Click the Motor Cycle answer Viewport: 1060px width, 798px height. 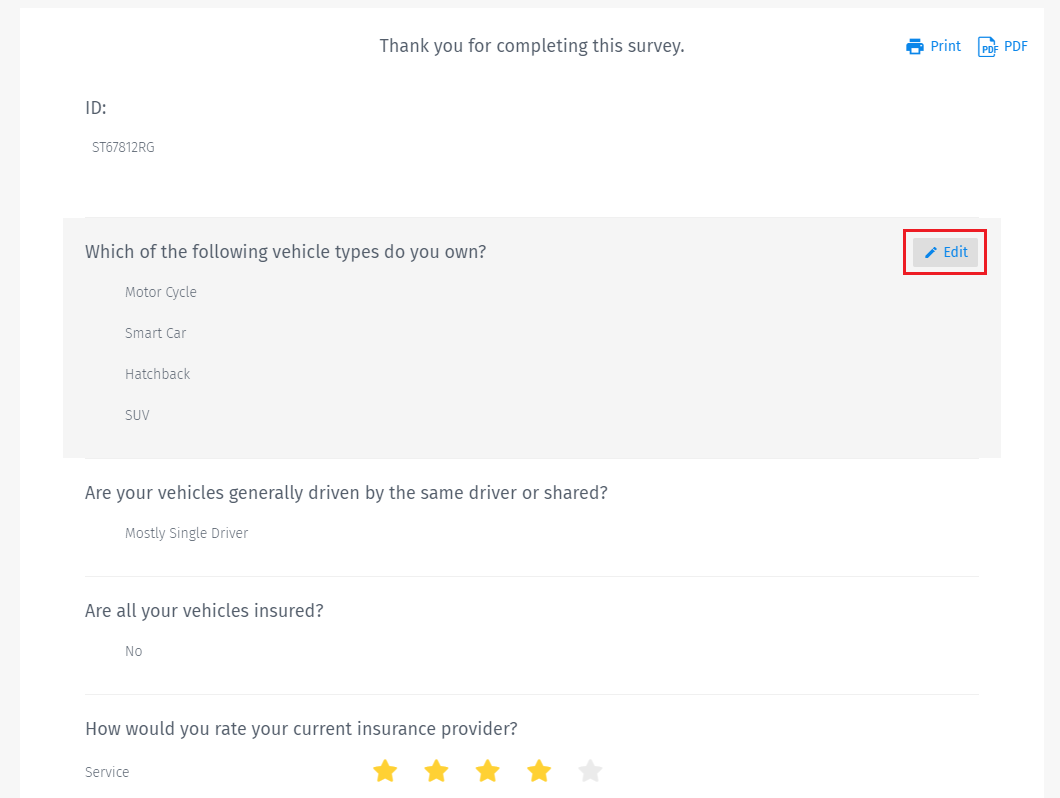point(161,292)
